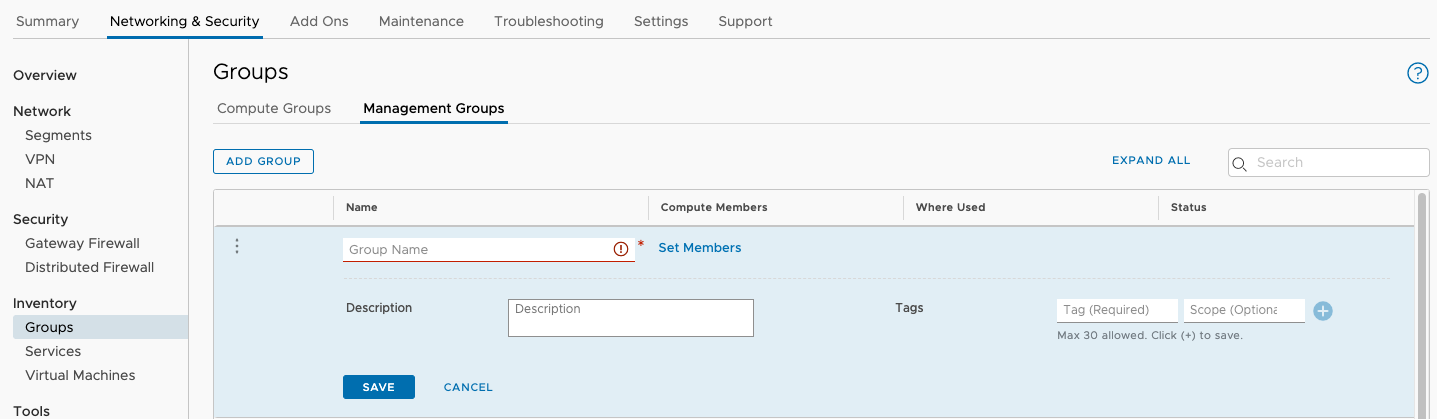Screen dimensions: 1437x419
Task: Click the help question mark icon
Action: pyautogui.click(x=1417, y=73)
